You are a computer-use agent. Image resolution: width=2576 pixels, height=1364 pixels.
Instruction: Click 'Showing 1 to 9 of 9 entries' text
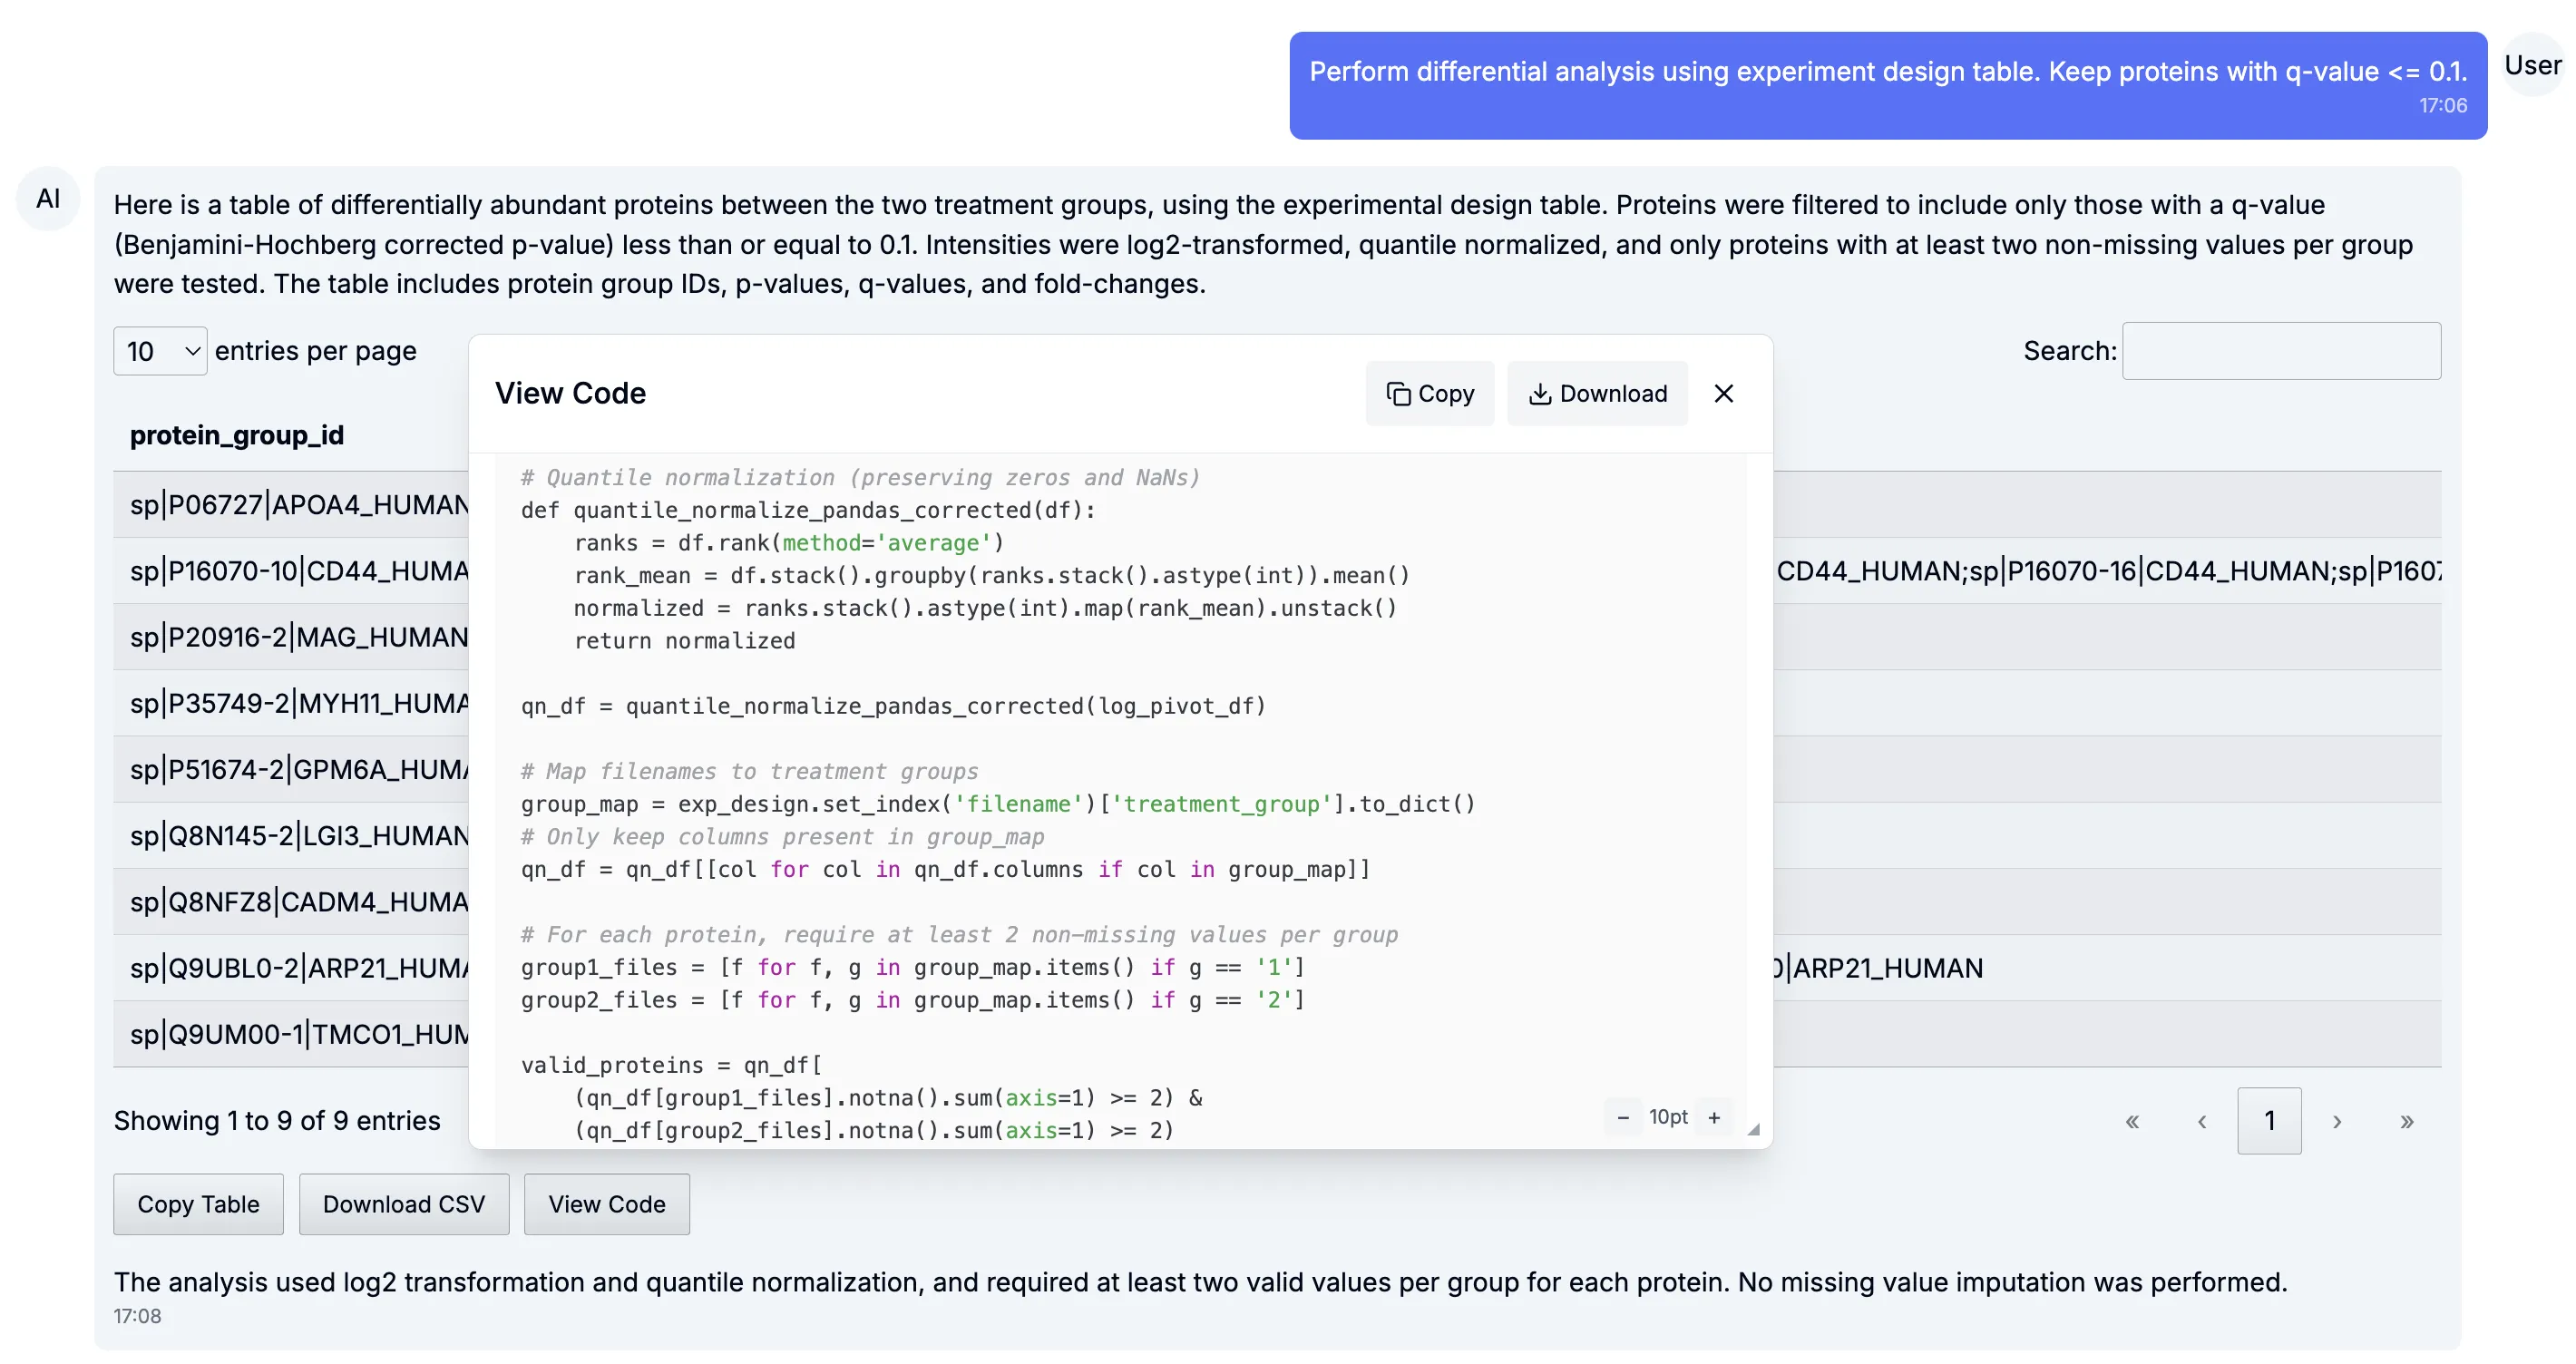[x=277, y=1120]
